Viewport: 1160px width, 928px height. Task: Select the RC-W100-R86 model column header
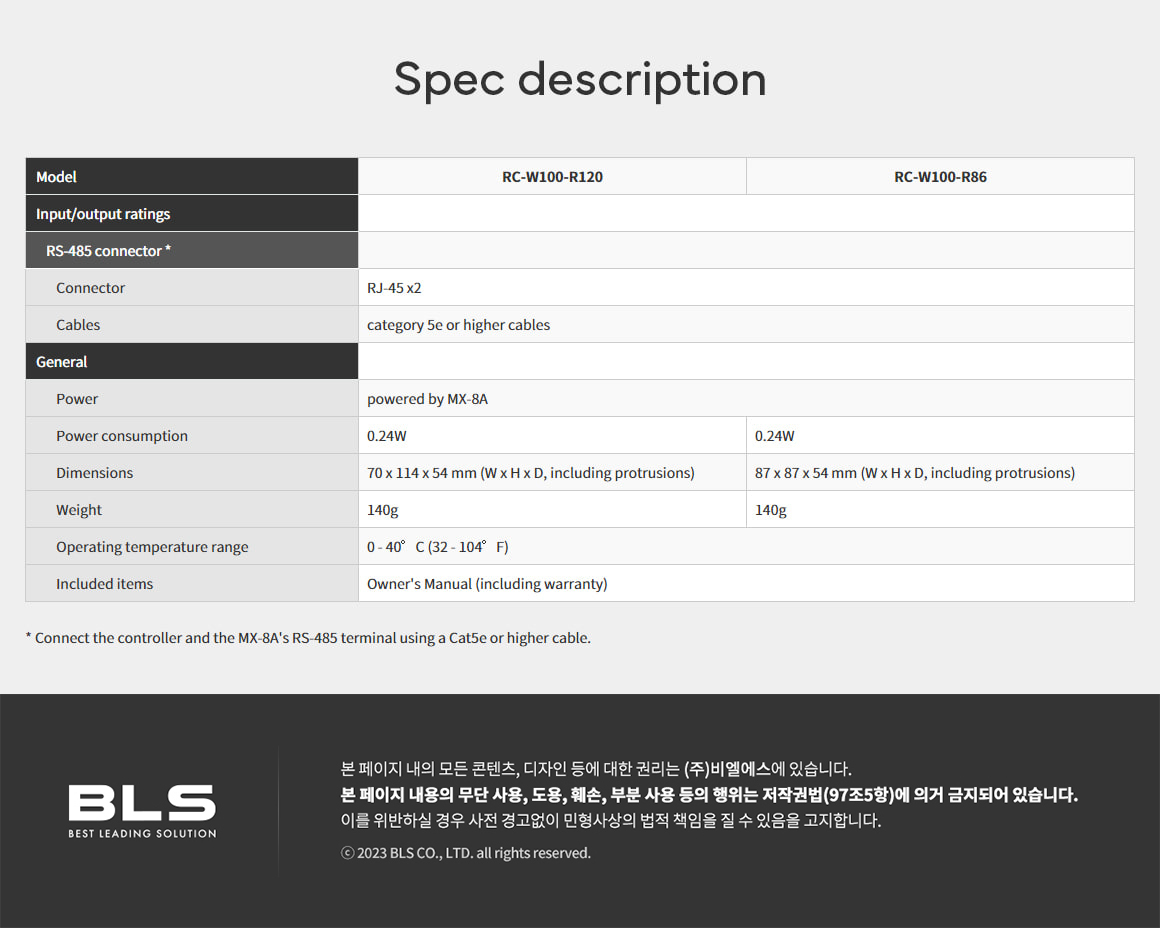(x=940, y=176)
